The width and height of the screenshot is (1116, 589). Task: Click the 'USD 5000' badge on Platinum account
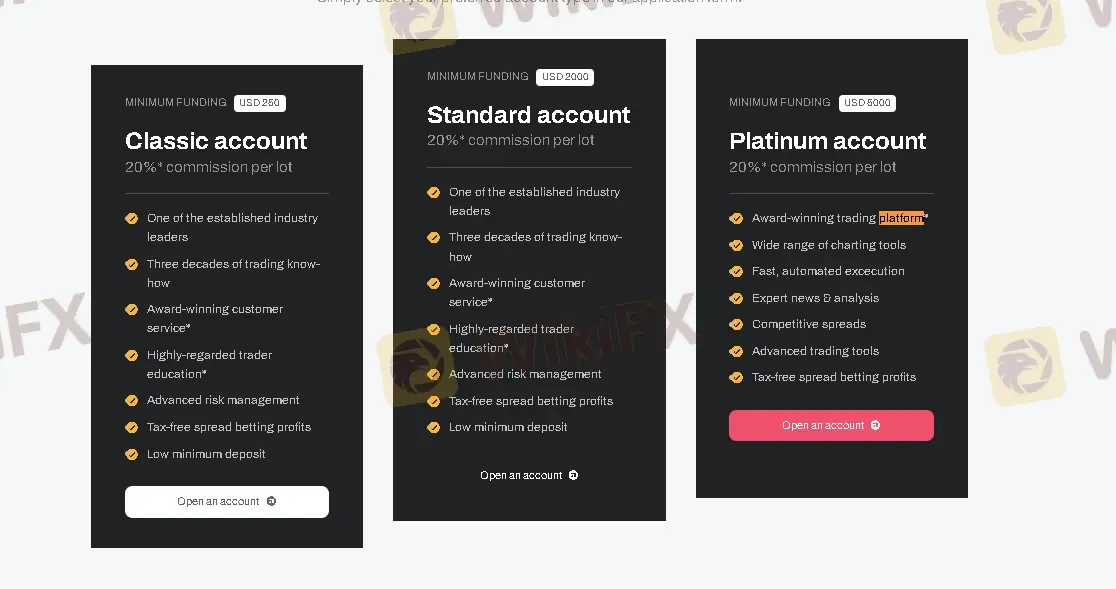pyautogui.click(x=867, y=102)
